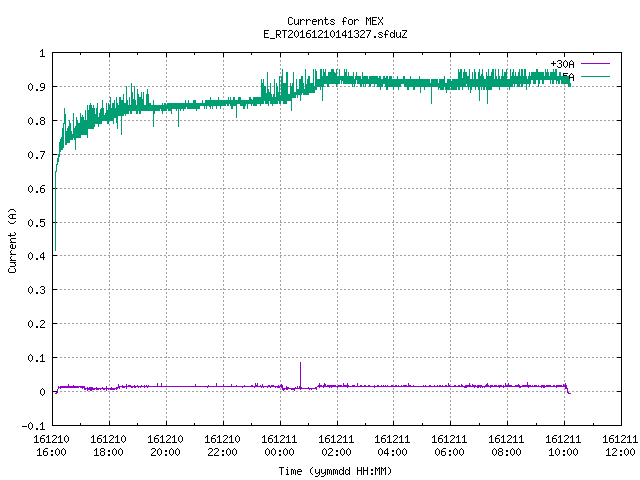Click the y-axis tick label '0.2'

(36, 324)
